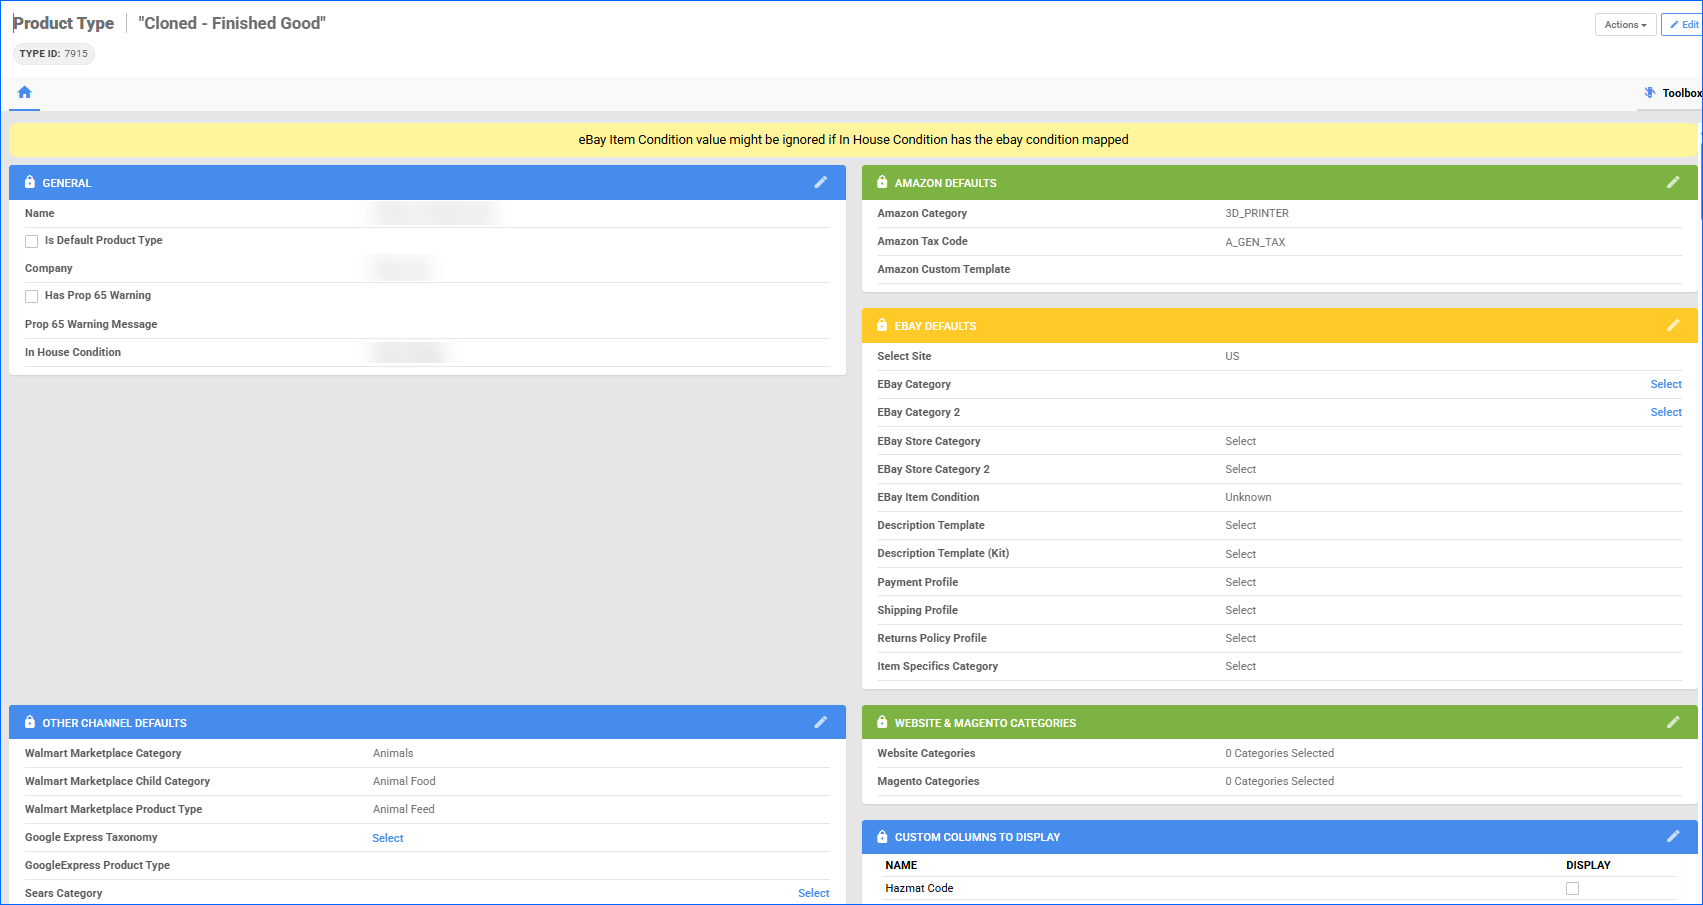Image resolution: width=1703 pixels, height=905 pixels.
Task: Click Select link for Sears Category
Action: point(813,893)
